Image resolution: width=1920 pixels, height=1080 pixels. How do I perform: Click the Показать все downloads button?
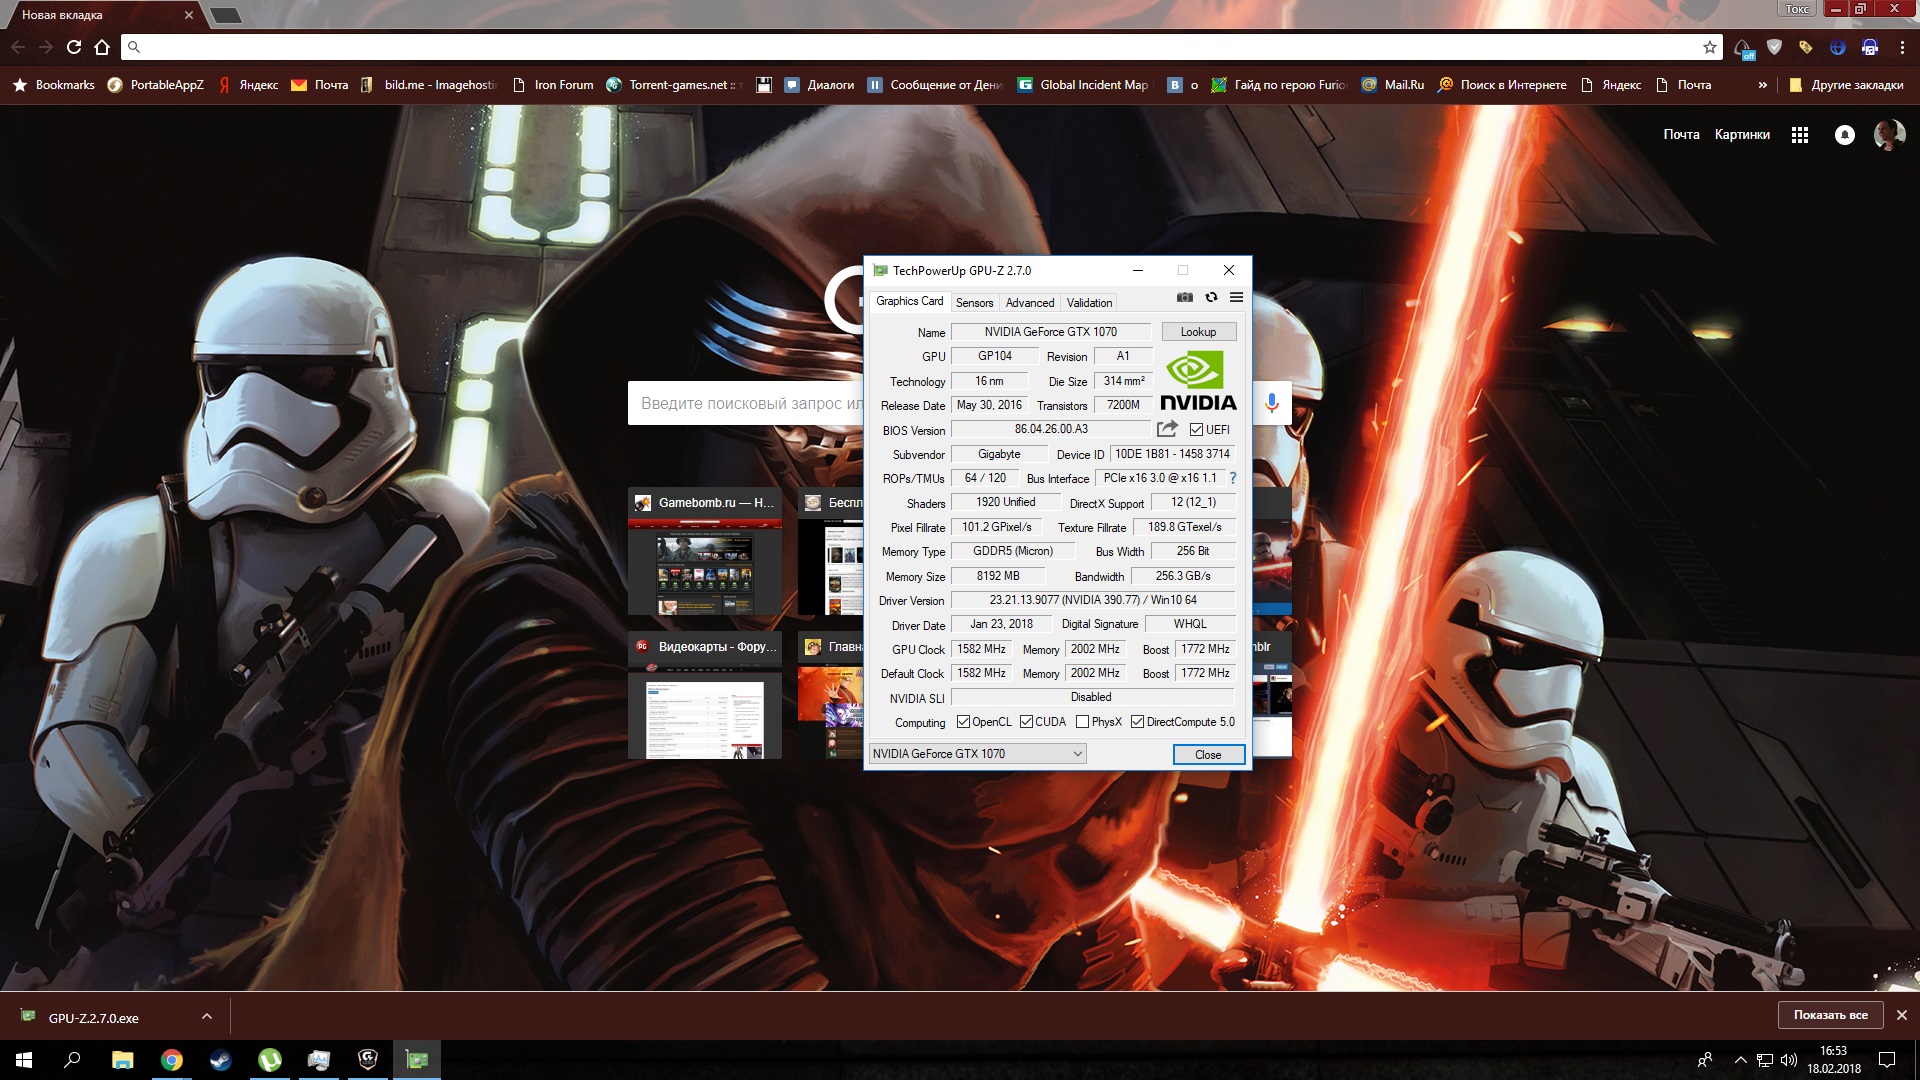1830,1015
